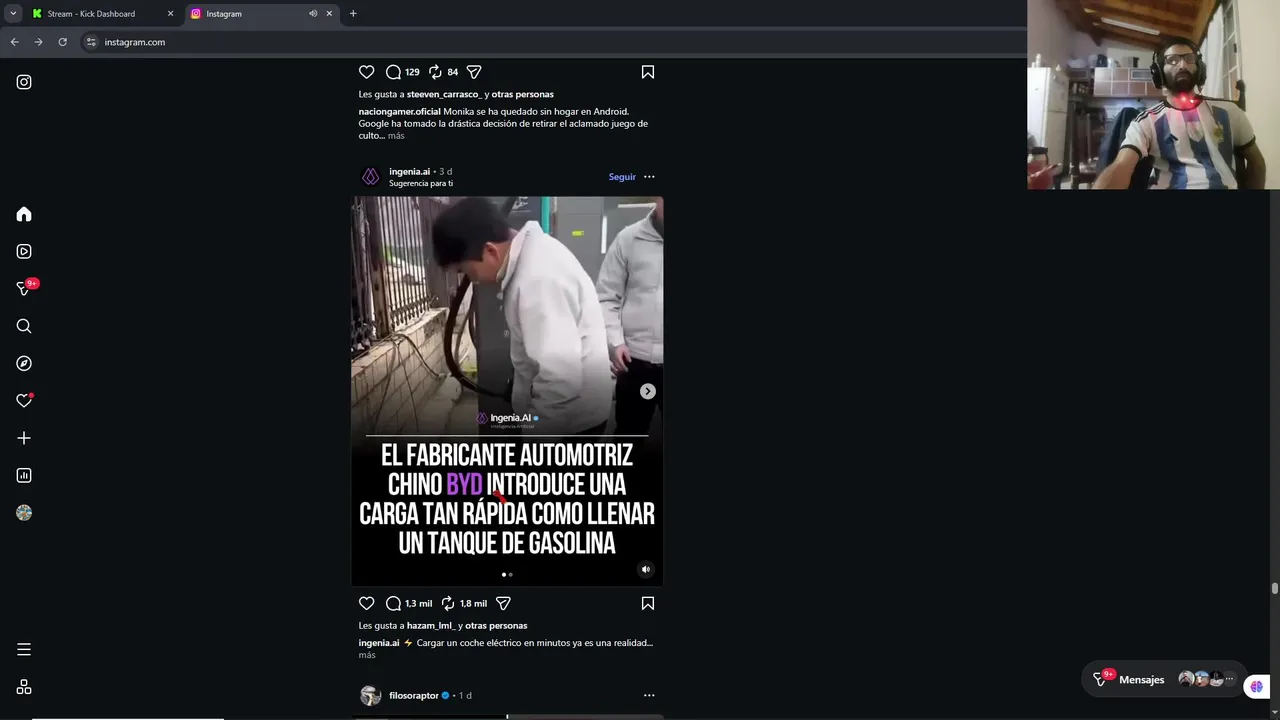Open more options for filosoraptor post

pyautogui.click(x=649, y=695)
